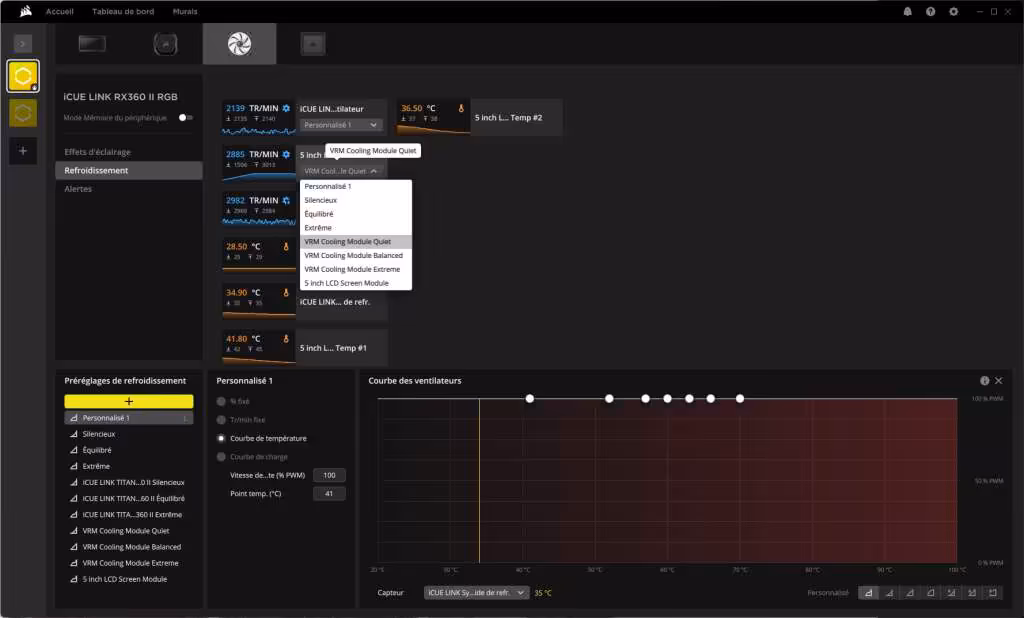1024x618 pixels.
Task: Click thermometer icon on 36.50 °C card
Action: pos(461,108)
